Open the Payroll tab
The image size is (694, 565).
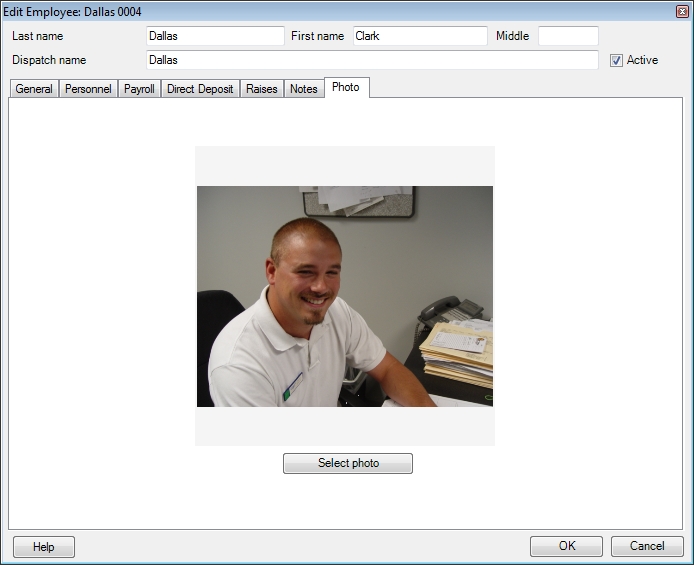click(139, 89)
